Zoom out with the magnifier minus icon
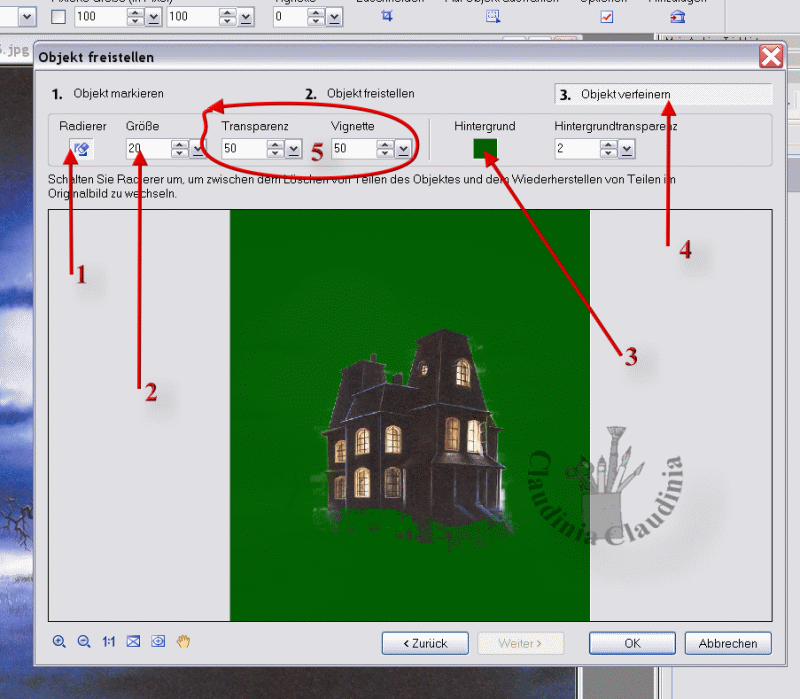This screenshot has width=800, height=699. click(84, 641)
